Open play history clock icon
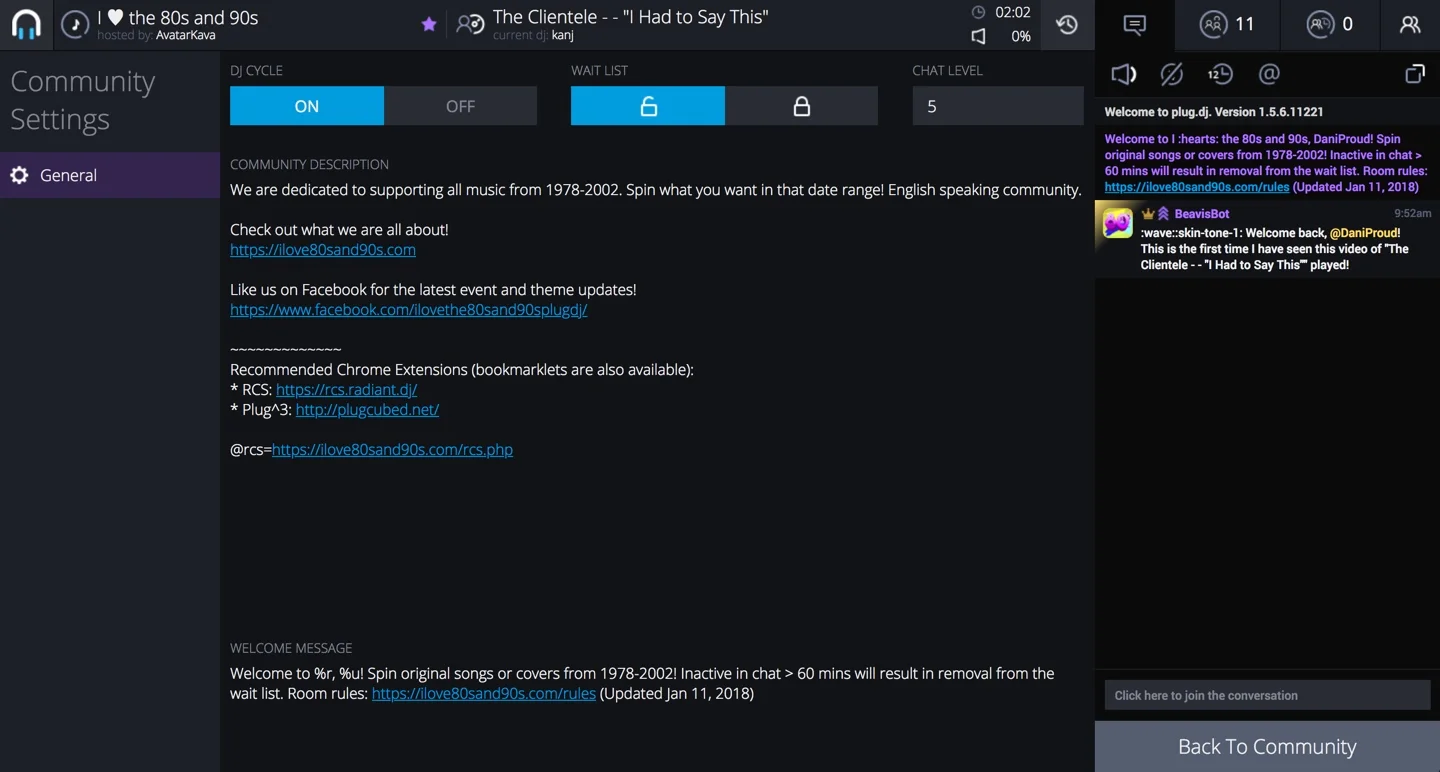 pos(1067,25)
